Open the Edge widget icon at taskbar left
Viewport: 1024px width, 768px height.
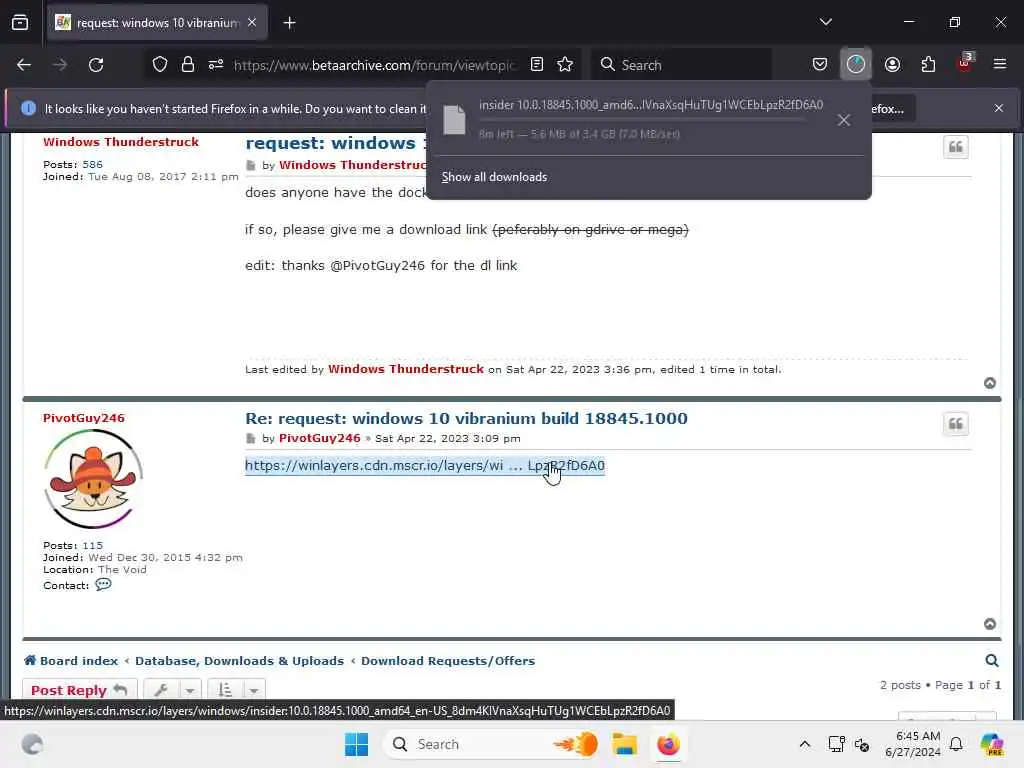click(x=32, y=744)
